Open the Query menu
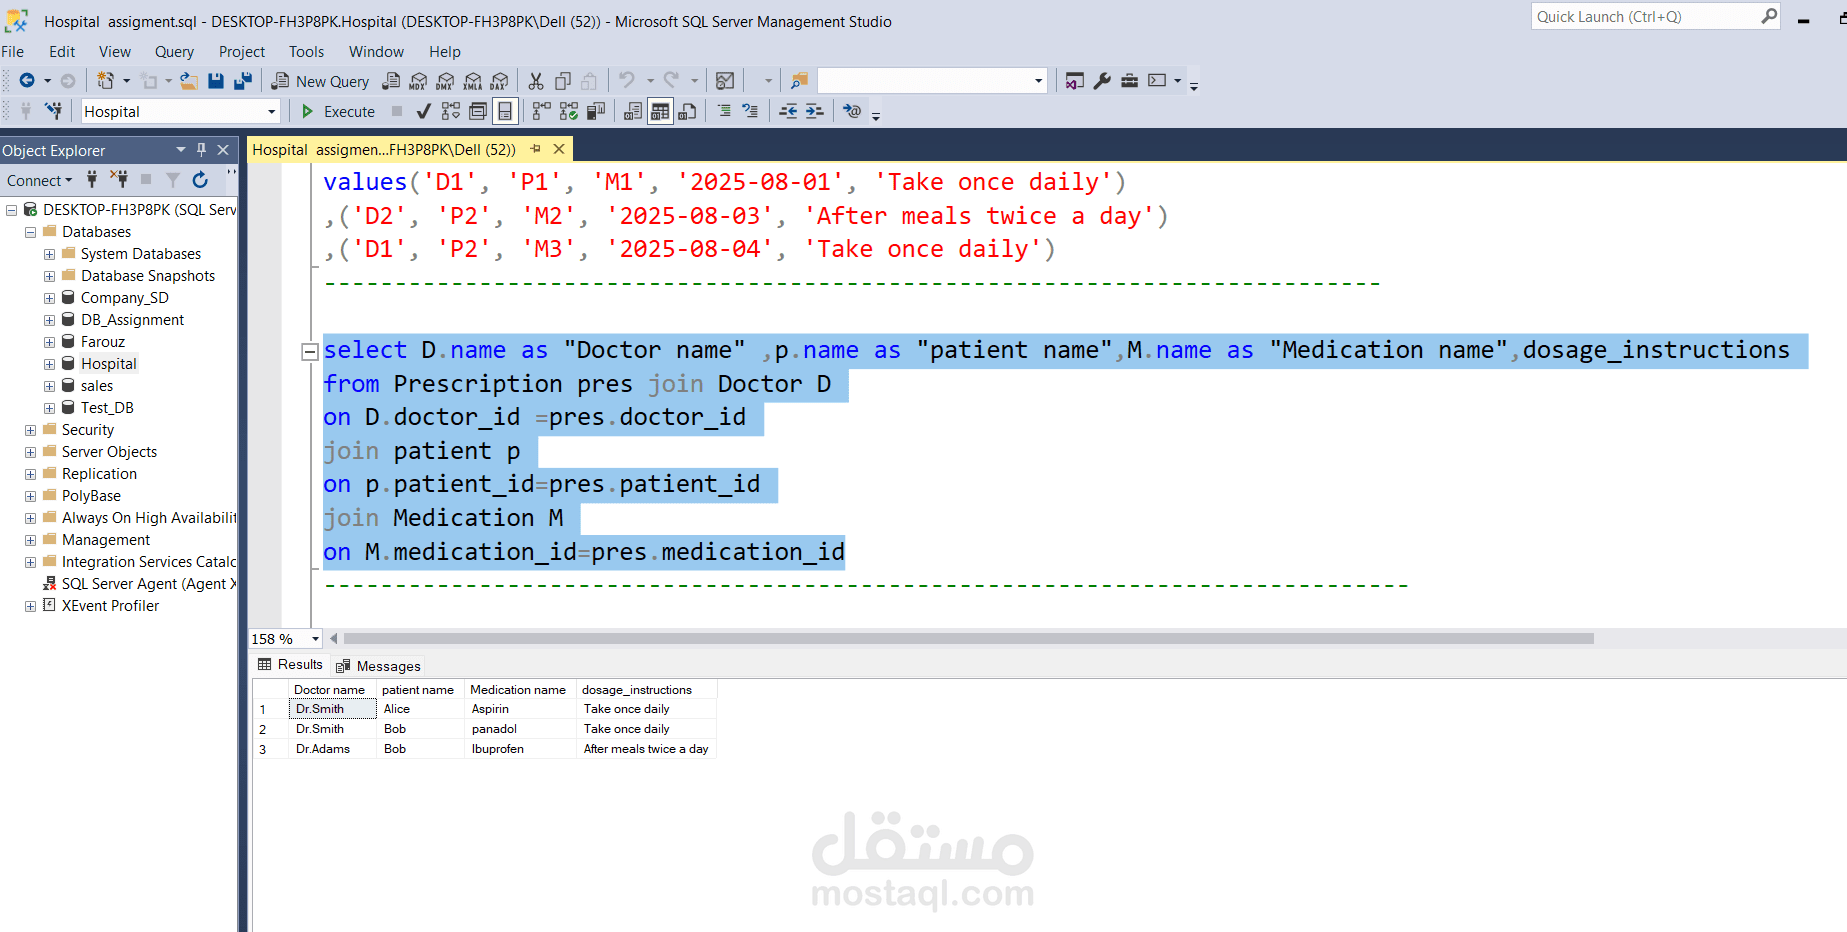The image size is (1847, 932). tap(174, 52)
